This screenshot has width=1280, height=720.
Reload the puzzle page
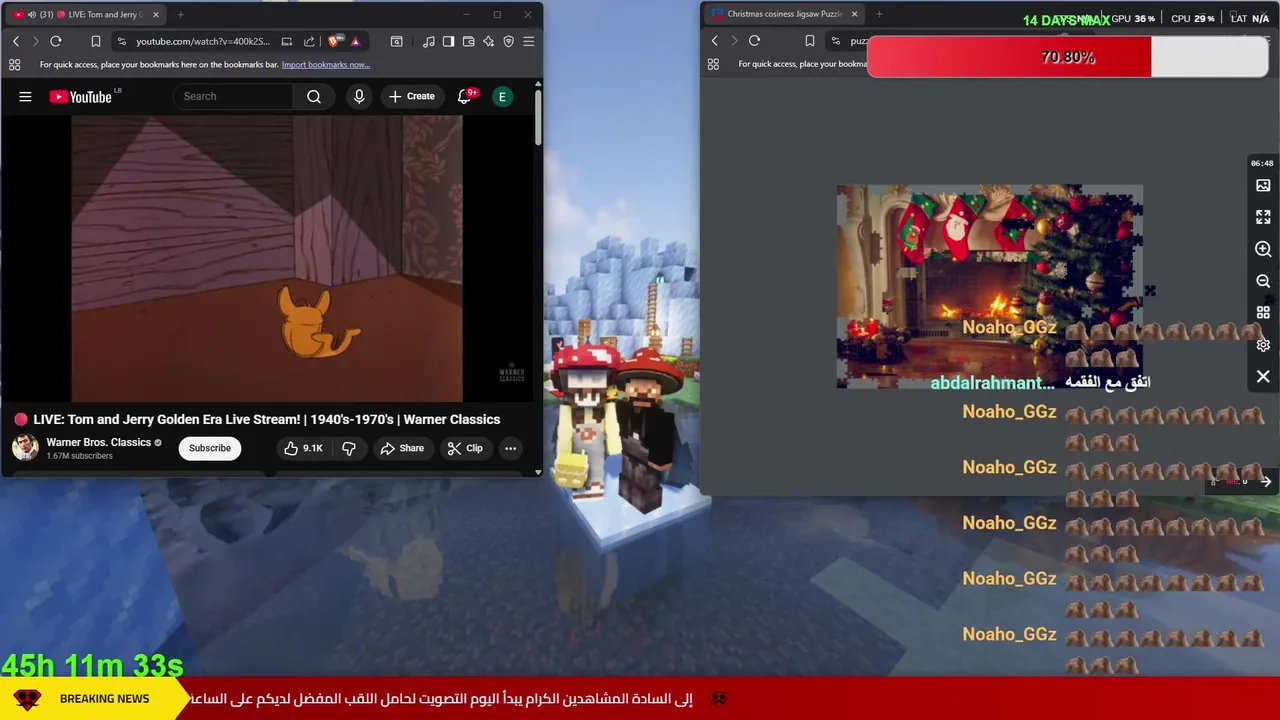tap(754, 41)
